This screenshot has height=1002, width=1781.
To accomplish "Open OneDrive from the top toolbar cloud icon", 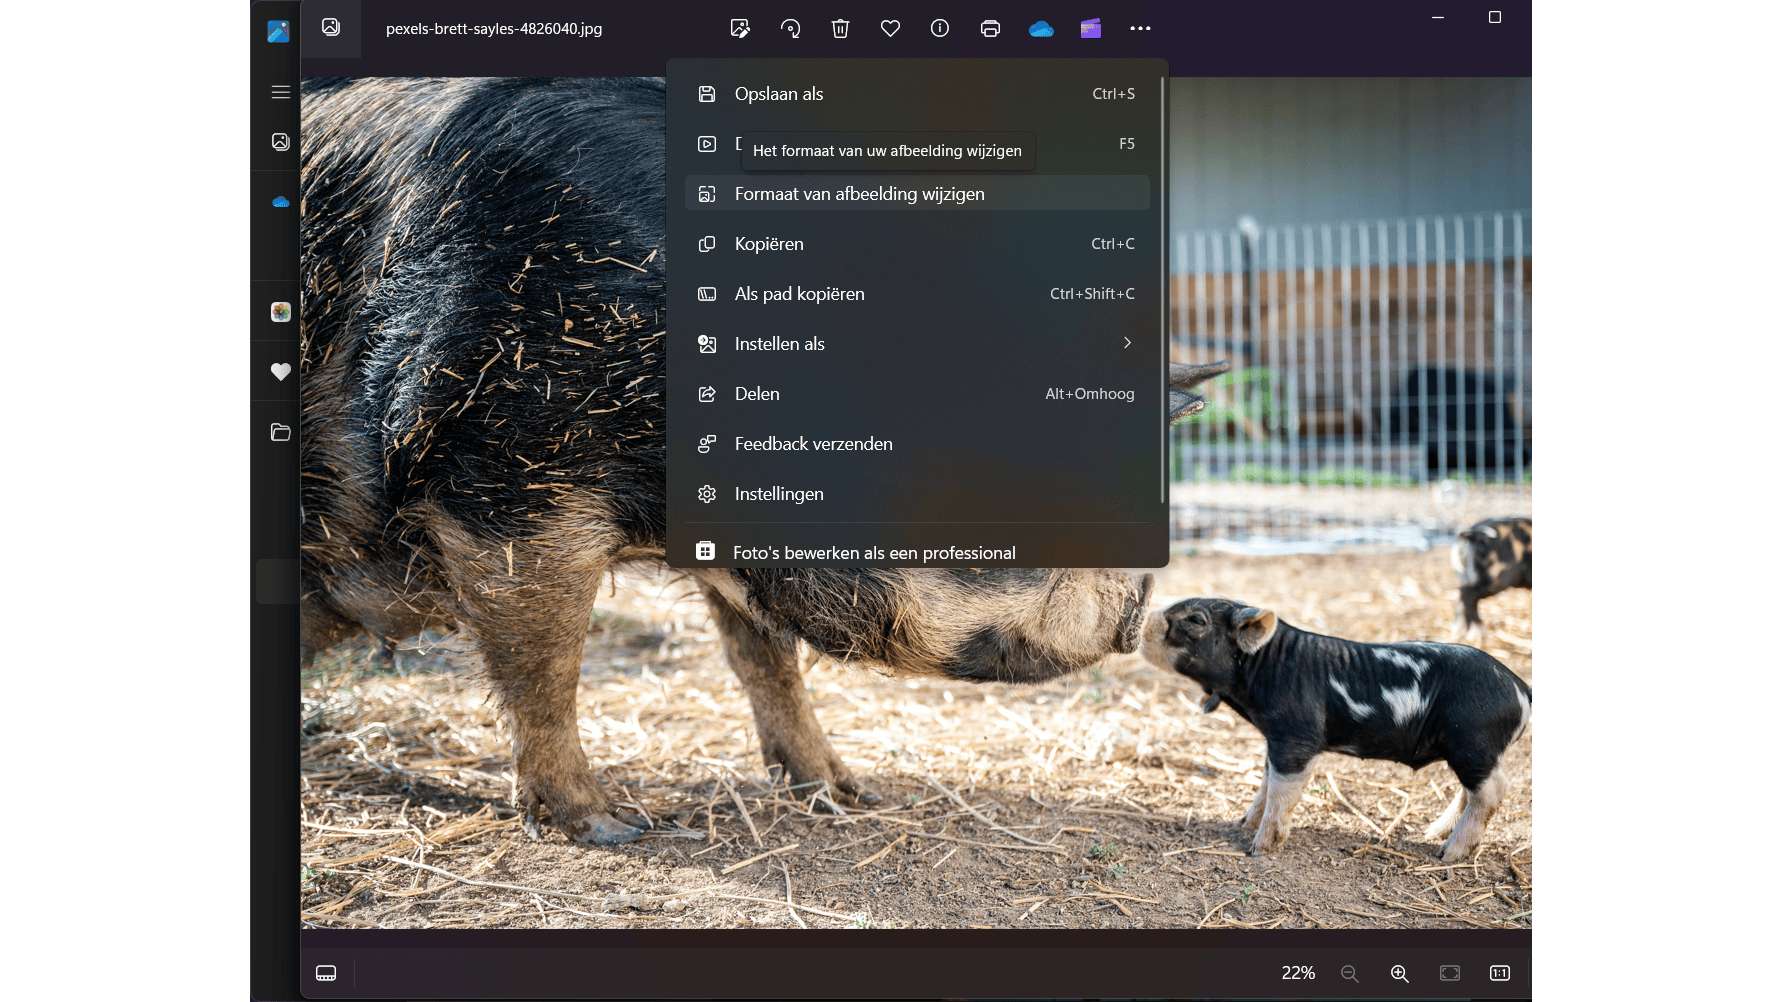I will 1041,29.
